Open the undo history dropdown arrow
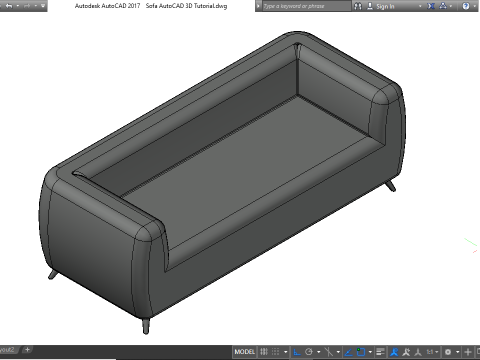480x360 pixels. (18, 6)
